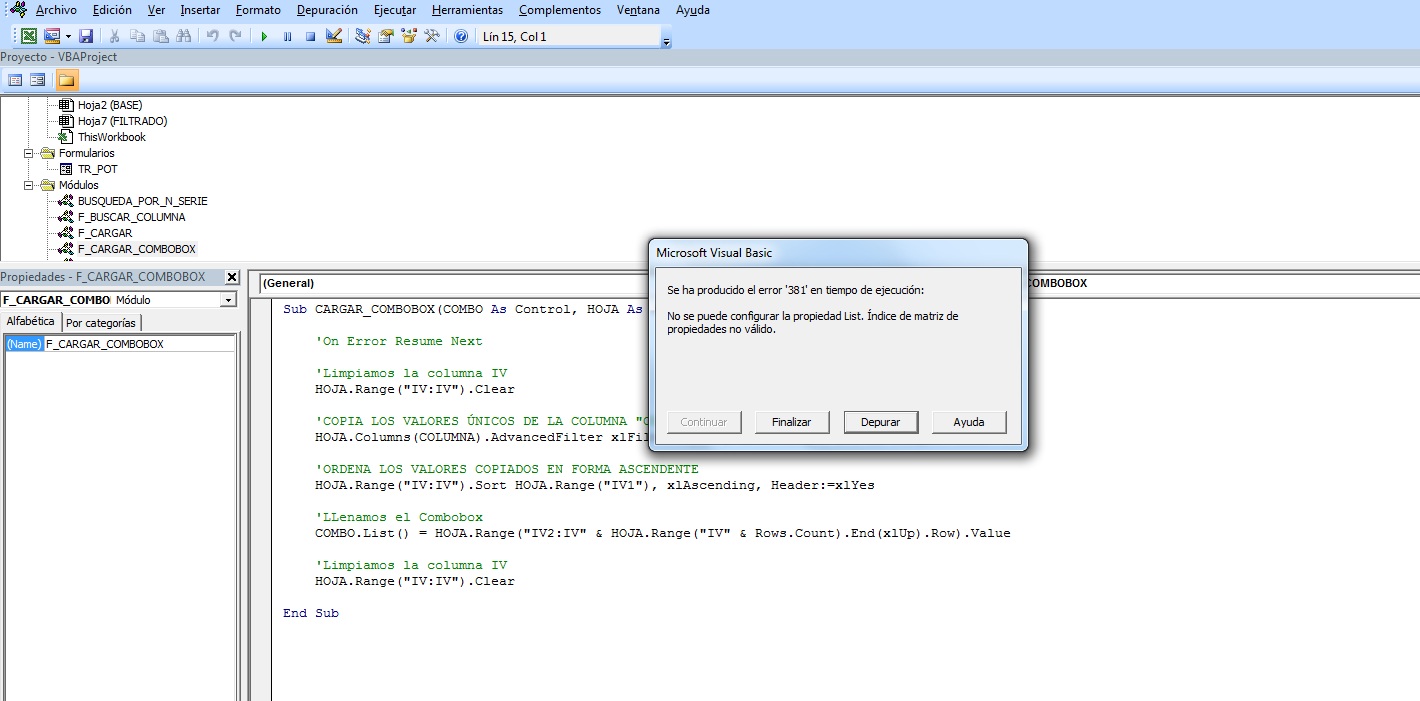Click the Redo arrow icon
Viewport: 1420px width, 701px height.
(x=235, y=36)
